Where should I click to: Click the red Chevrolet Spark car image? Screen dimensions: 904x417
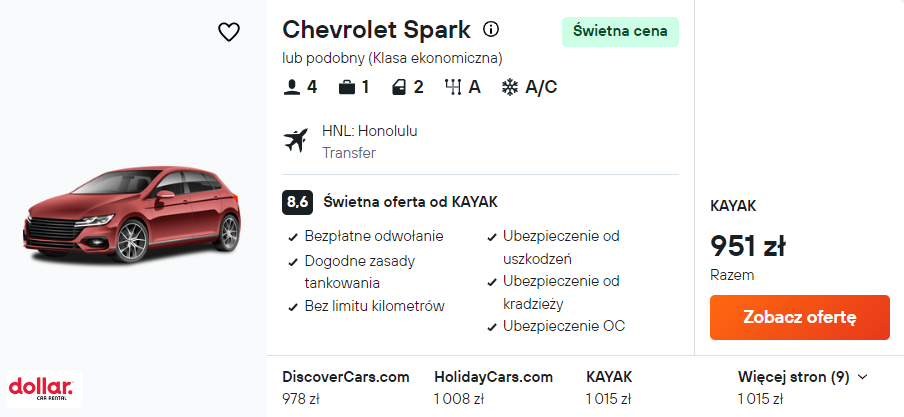click(x=133, y=221)
